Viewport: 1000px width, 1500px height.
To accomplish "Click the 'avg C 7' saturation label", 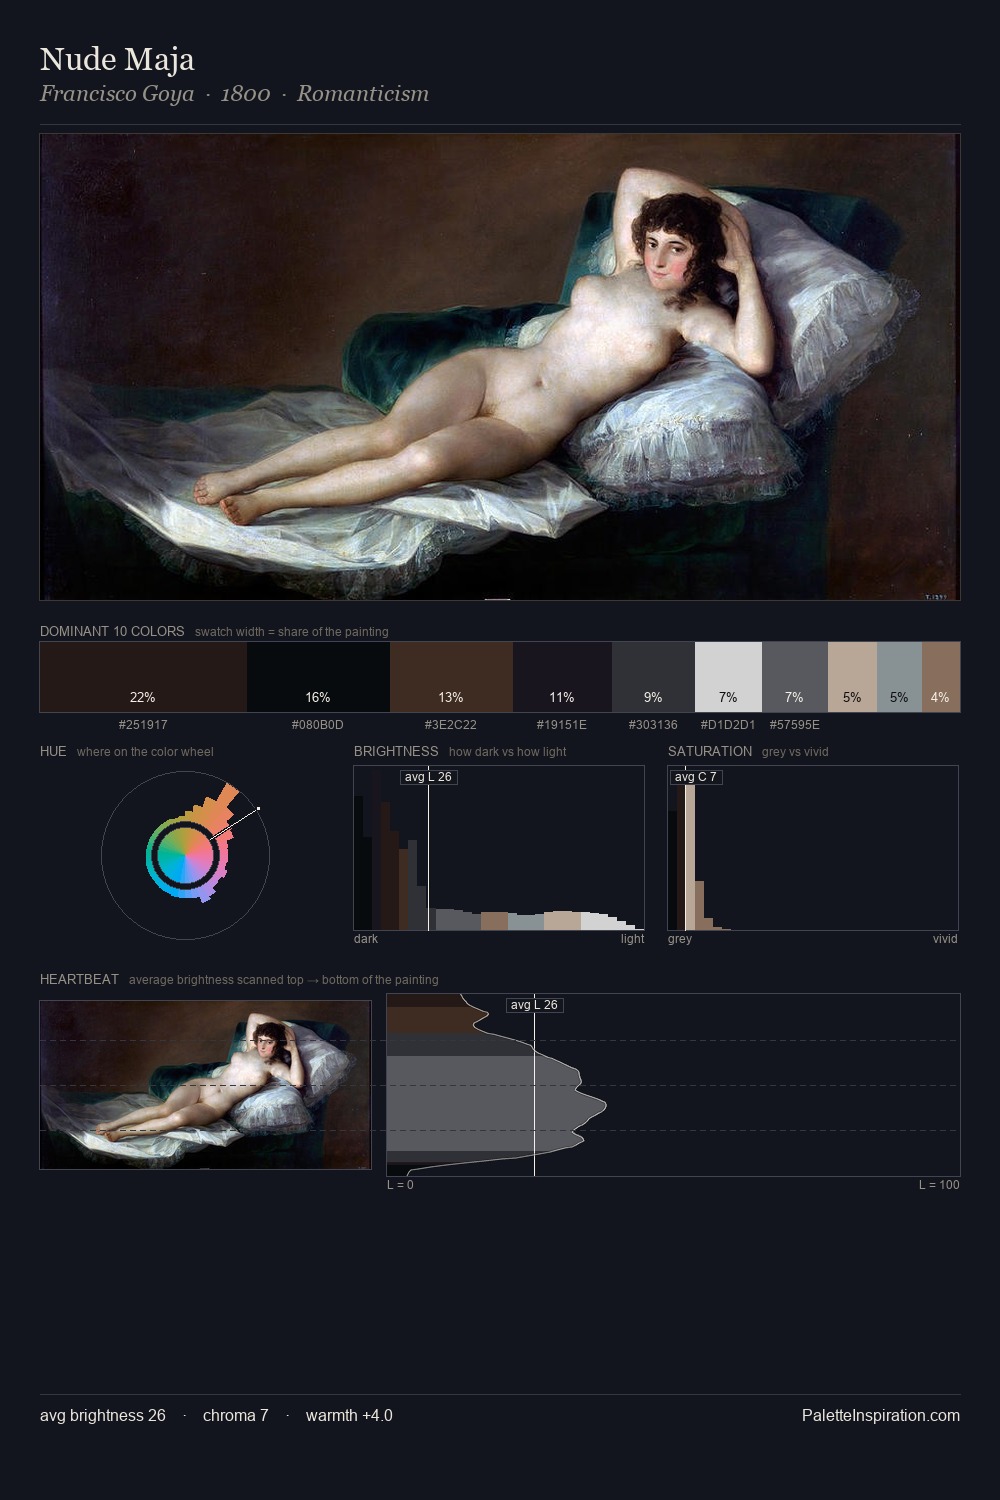I will click(695, 777).
